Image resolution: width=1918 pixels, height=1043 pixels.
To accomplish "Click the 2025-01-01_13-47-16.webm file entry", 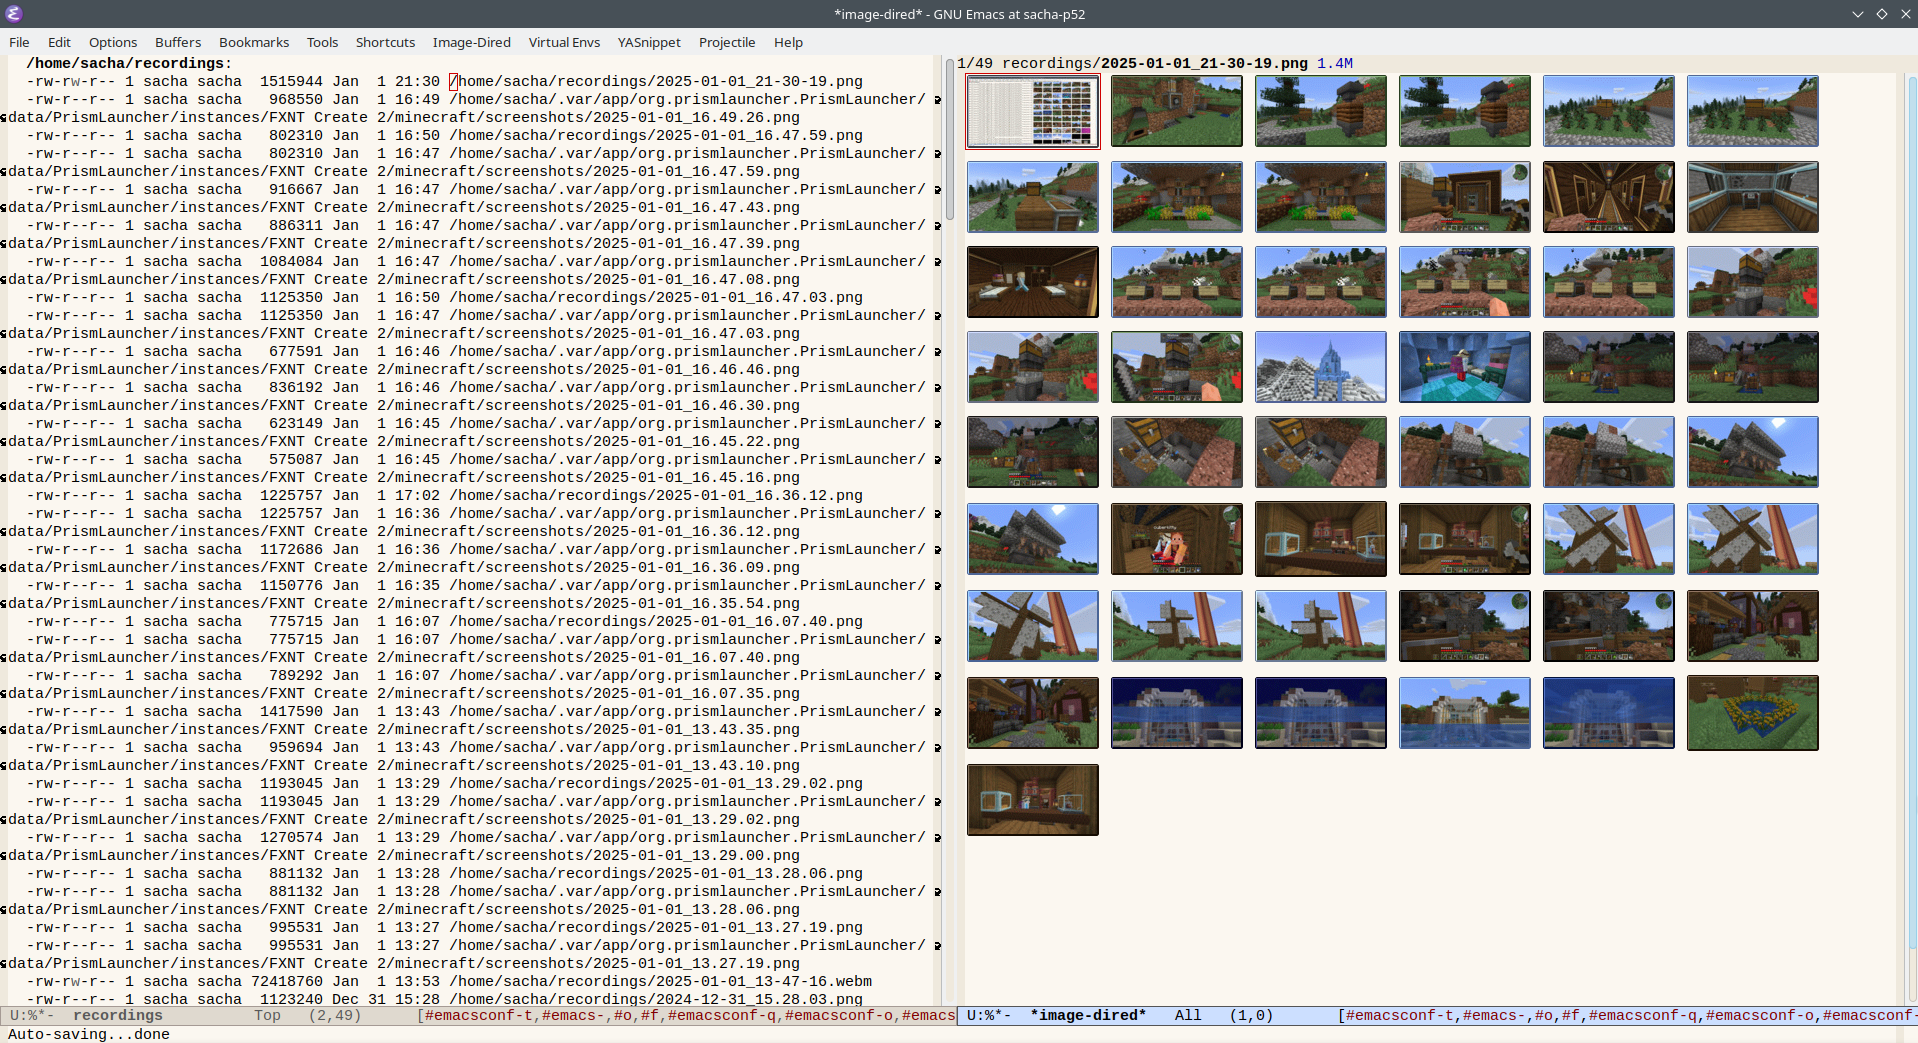I will pos(661,982).
